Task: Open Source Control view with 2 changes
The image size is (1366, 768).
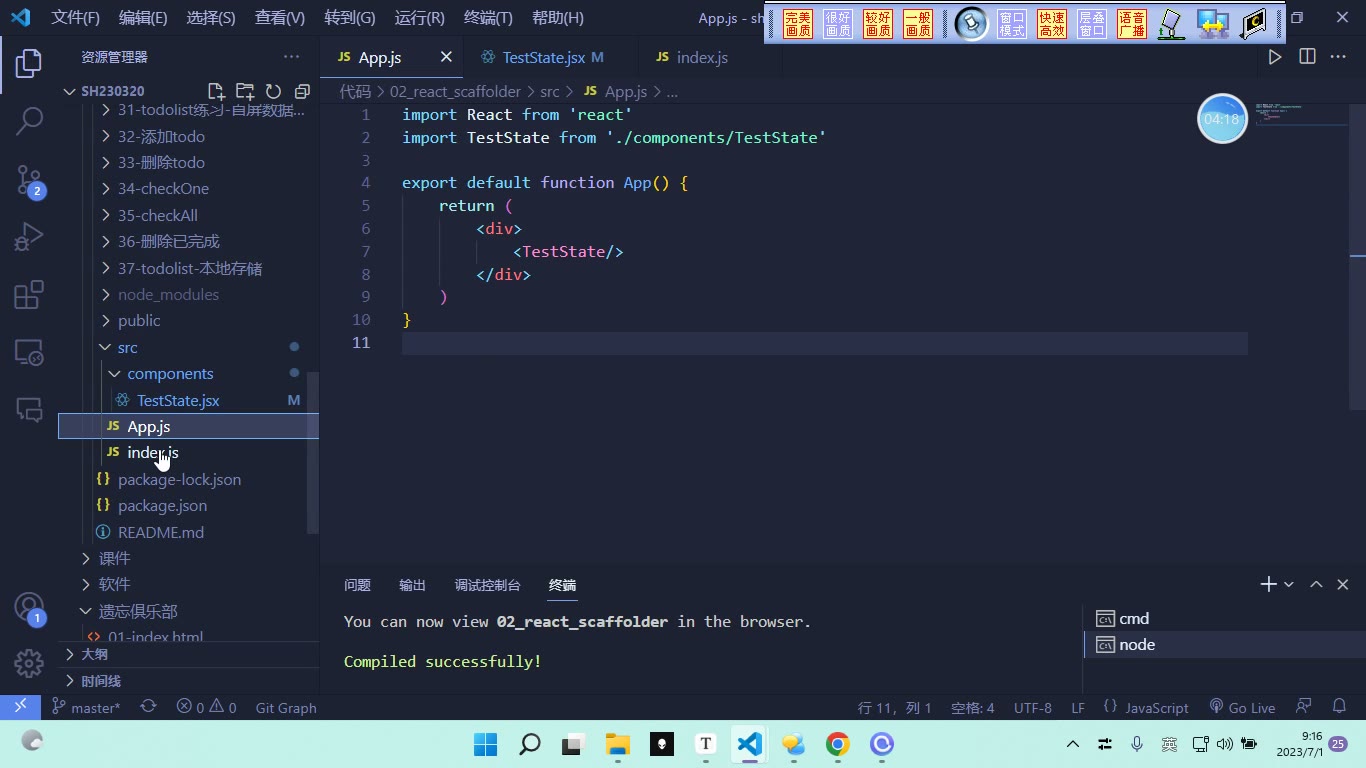Action: [29, 181]
